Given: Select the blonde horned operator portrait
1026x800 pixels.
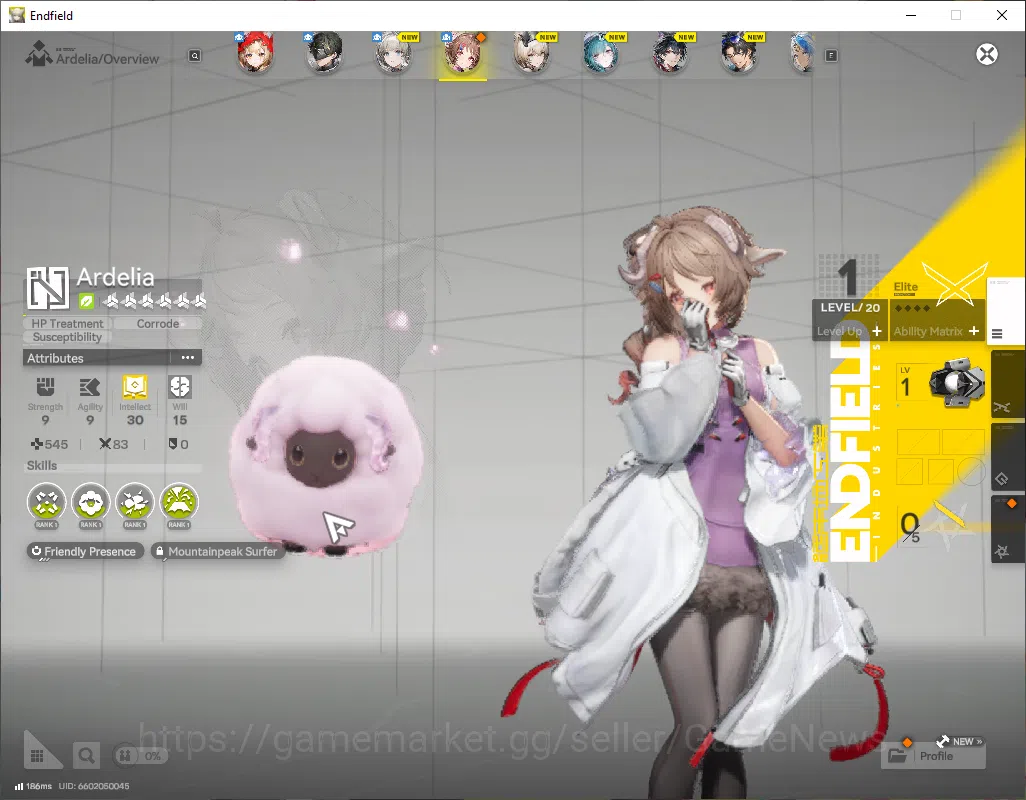Looking at the screenshot, I should pyautogui.click(x=532, y=54).
